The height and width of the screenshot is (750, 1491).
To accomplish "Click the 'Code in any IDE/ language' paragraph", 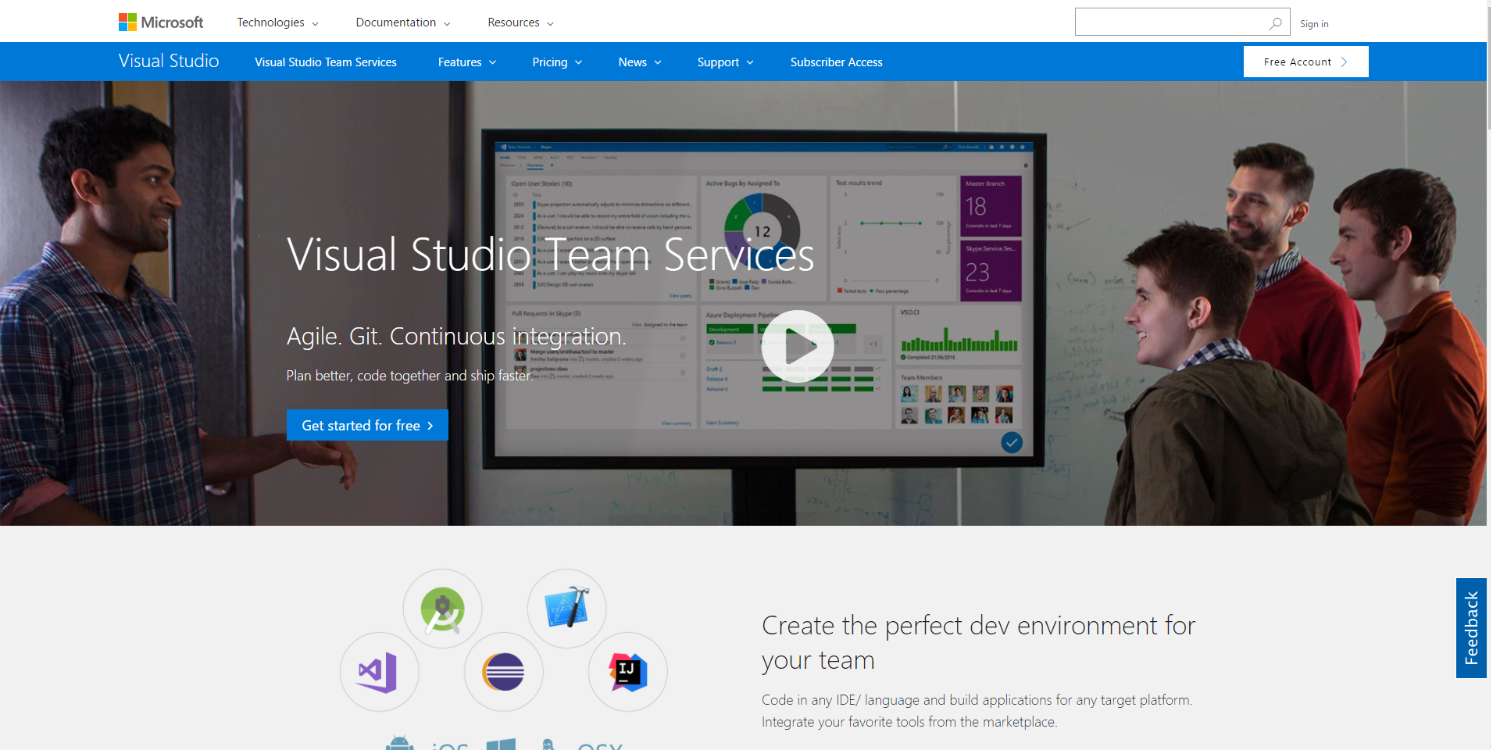I will click(977, 711).
